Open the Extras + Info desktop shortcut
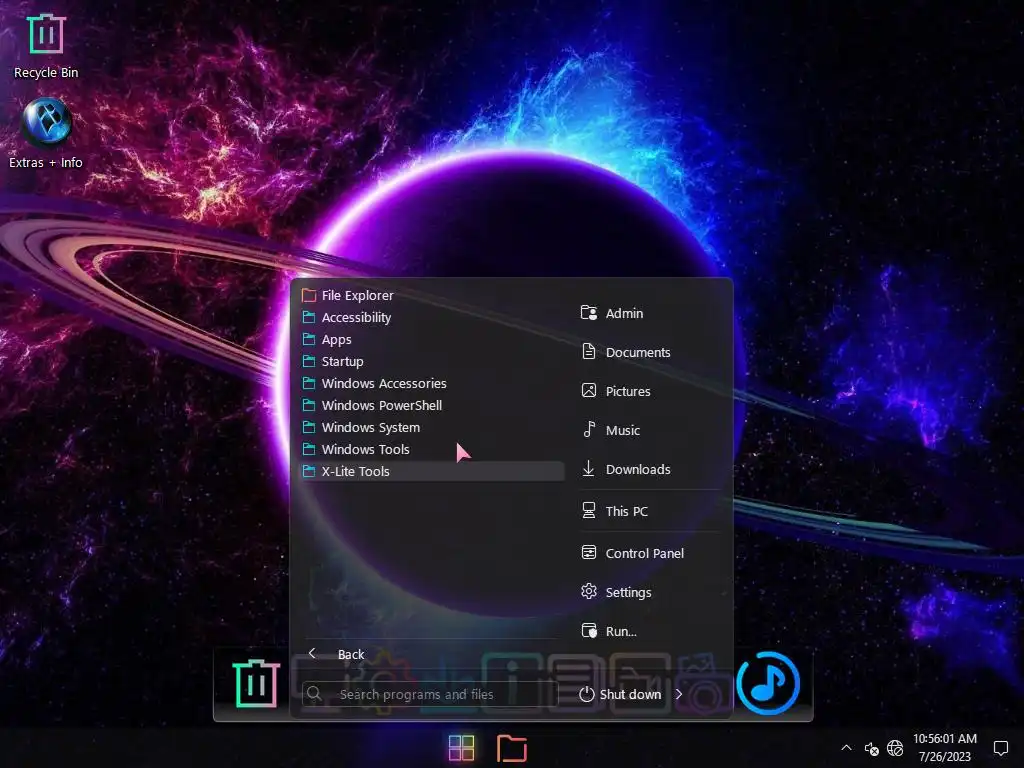Screen dimensions: 1024x768 click(x=46, y=134)
